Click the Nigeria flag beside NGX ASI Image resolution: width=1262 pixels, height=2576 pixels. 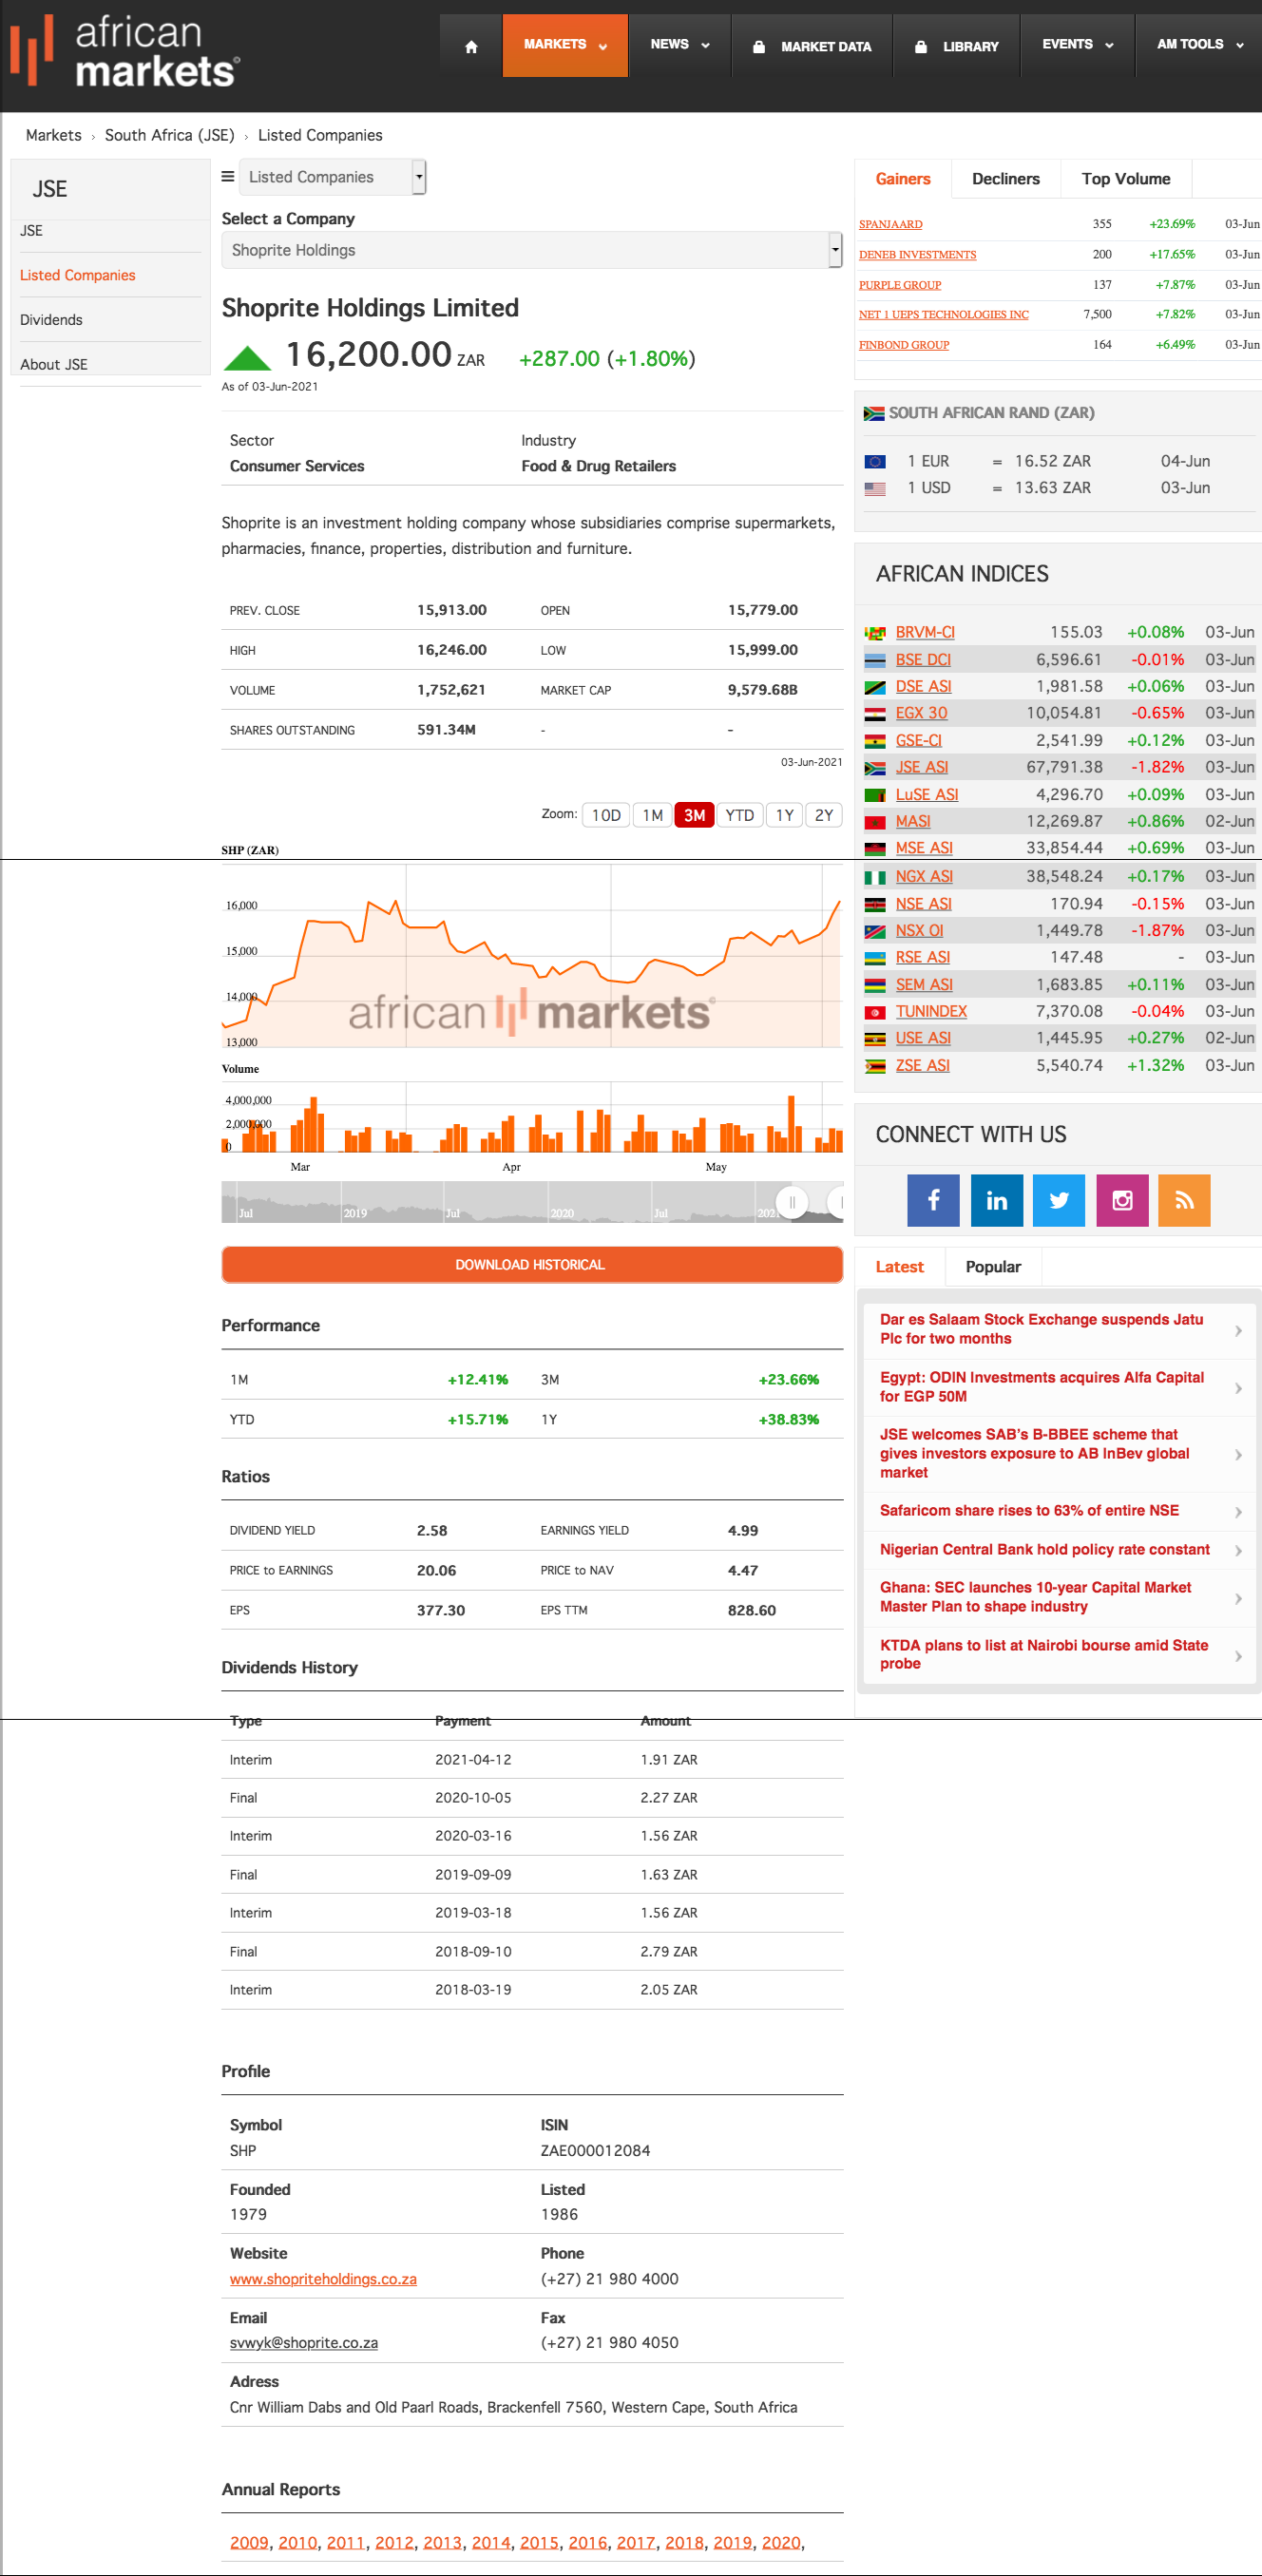[875, 877]
